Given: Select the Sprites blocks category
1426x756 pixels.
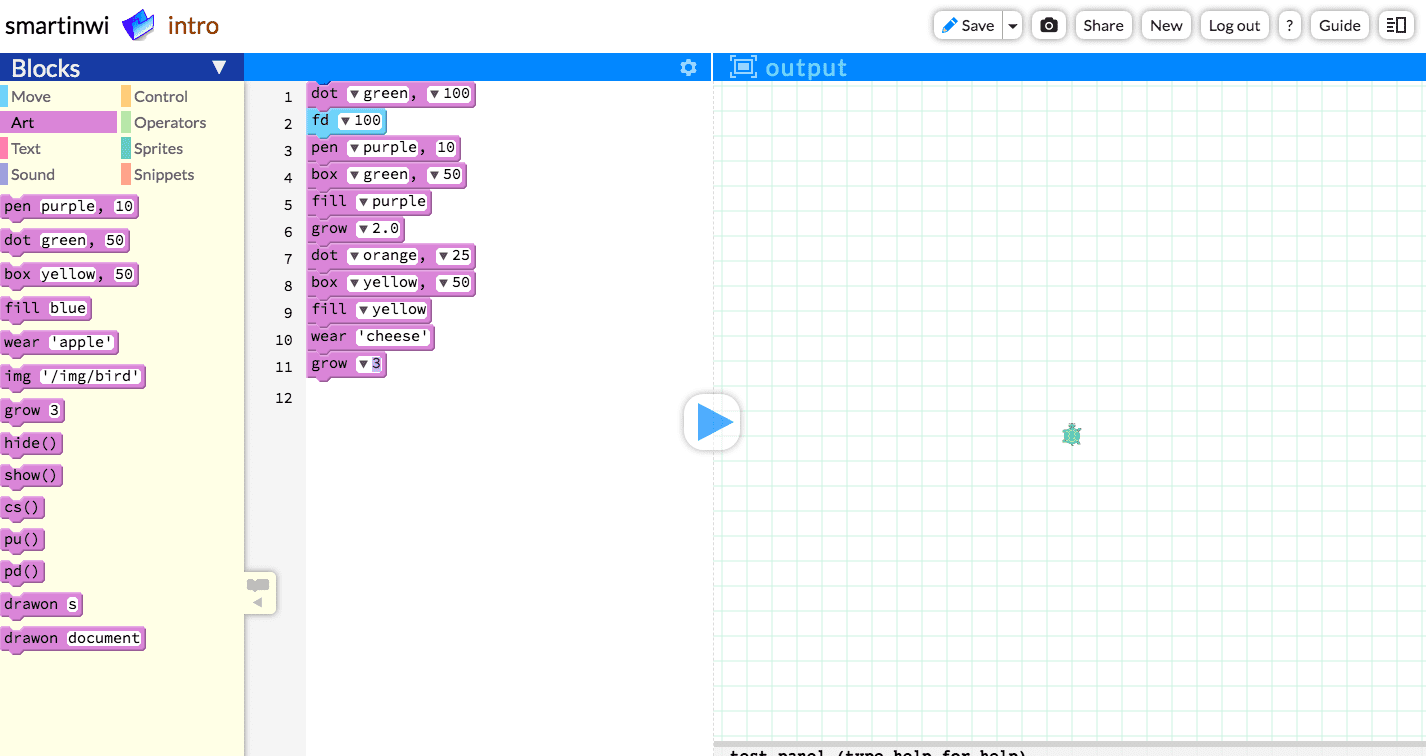Looking at the screenshot, I should pyautogui.click(x=181, y=148).
